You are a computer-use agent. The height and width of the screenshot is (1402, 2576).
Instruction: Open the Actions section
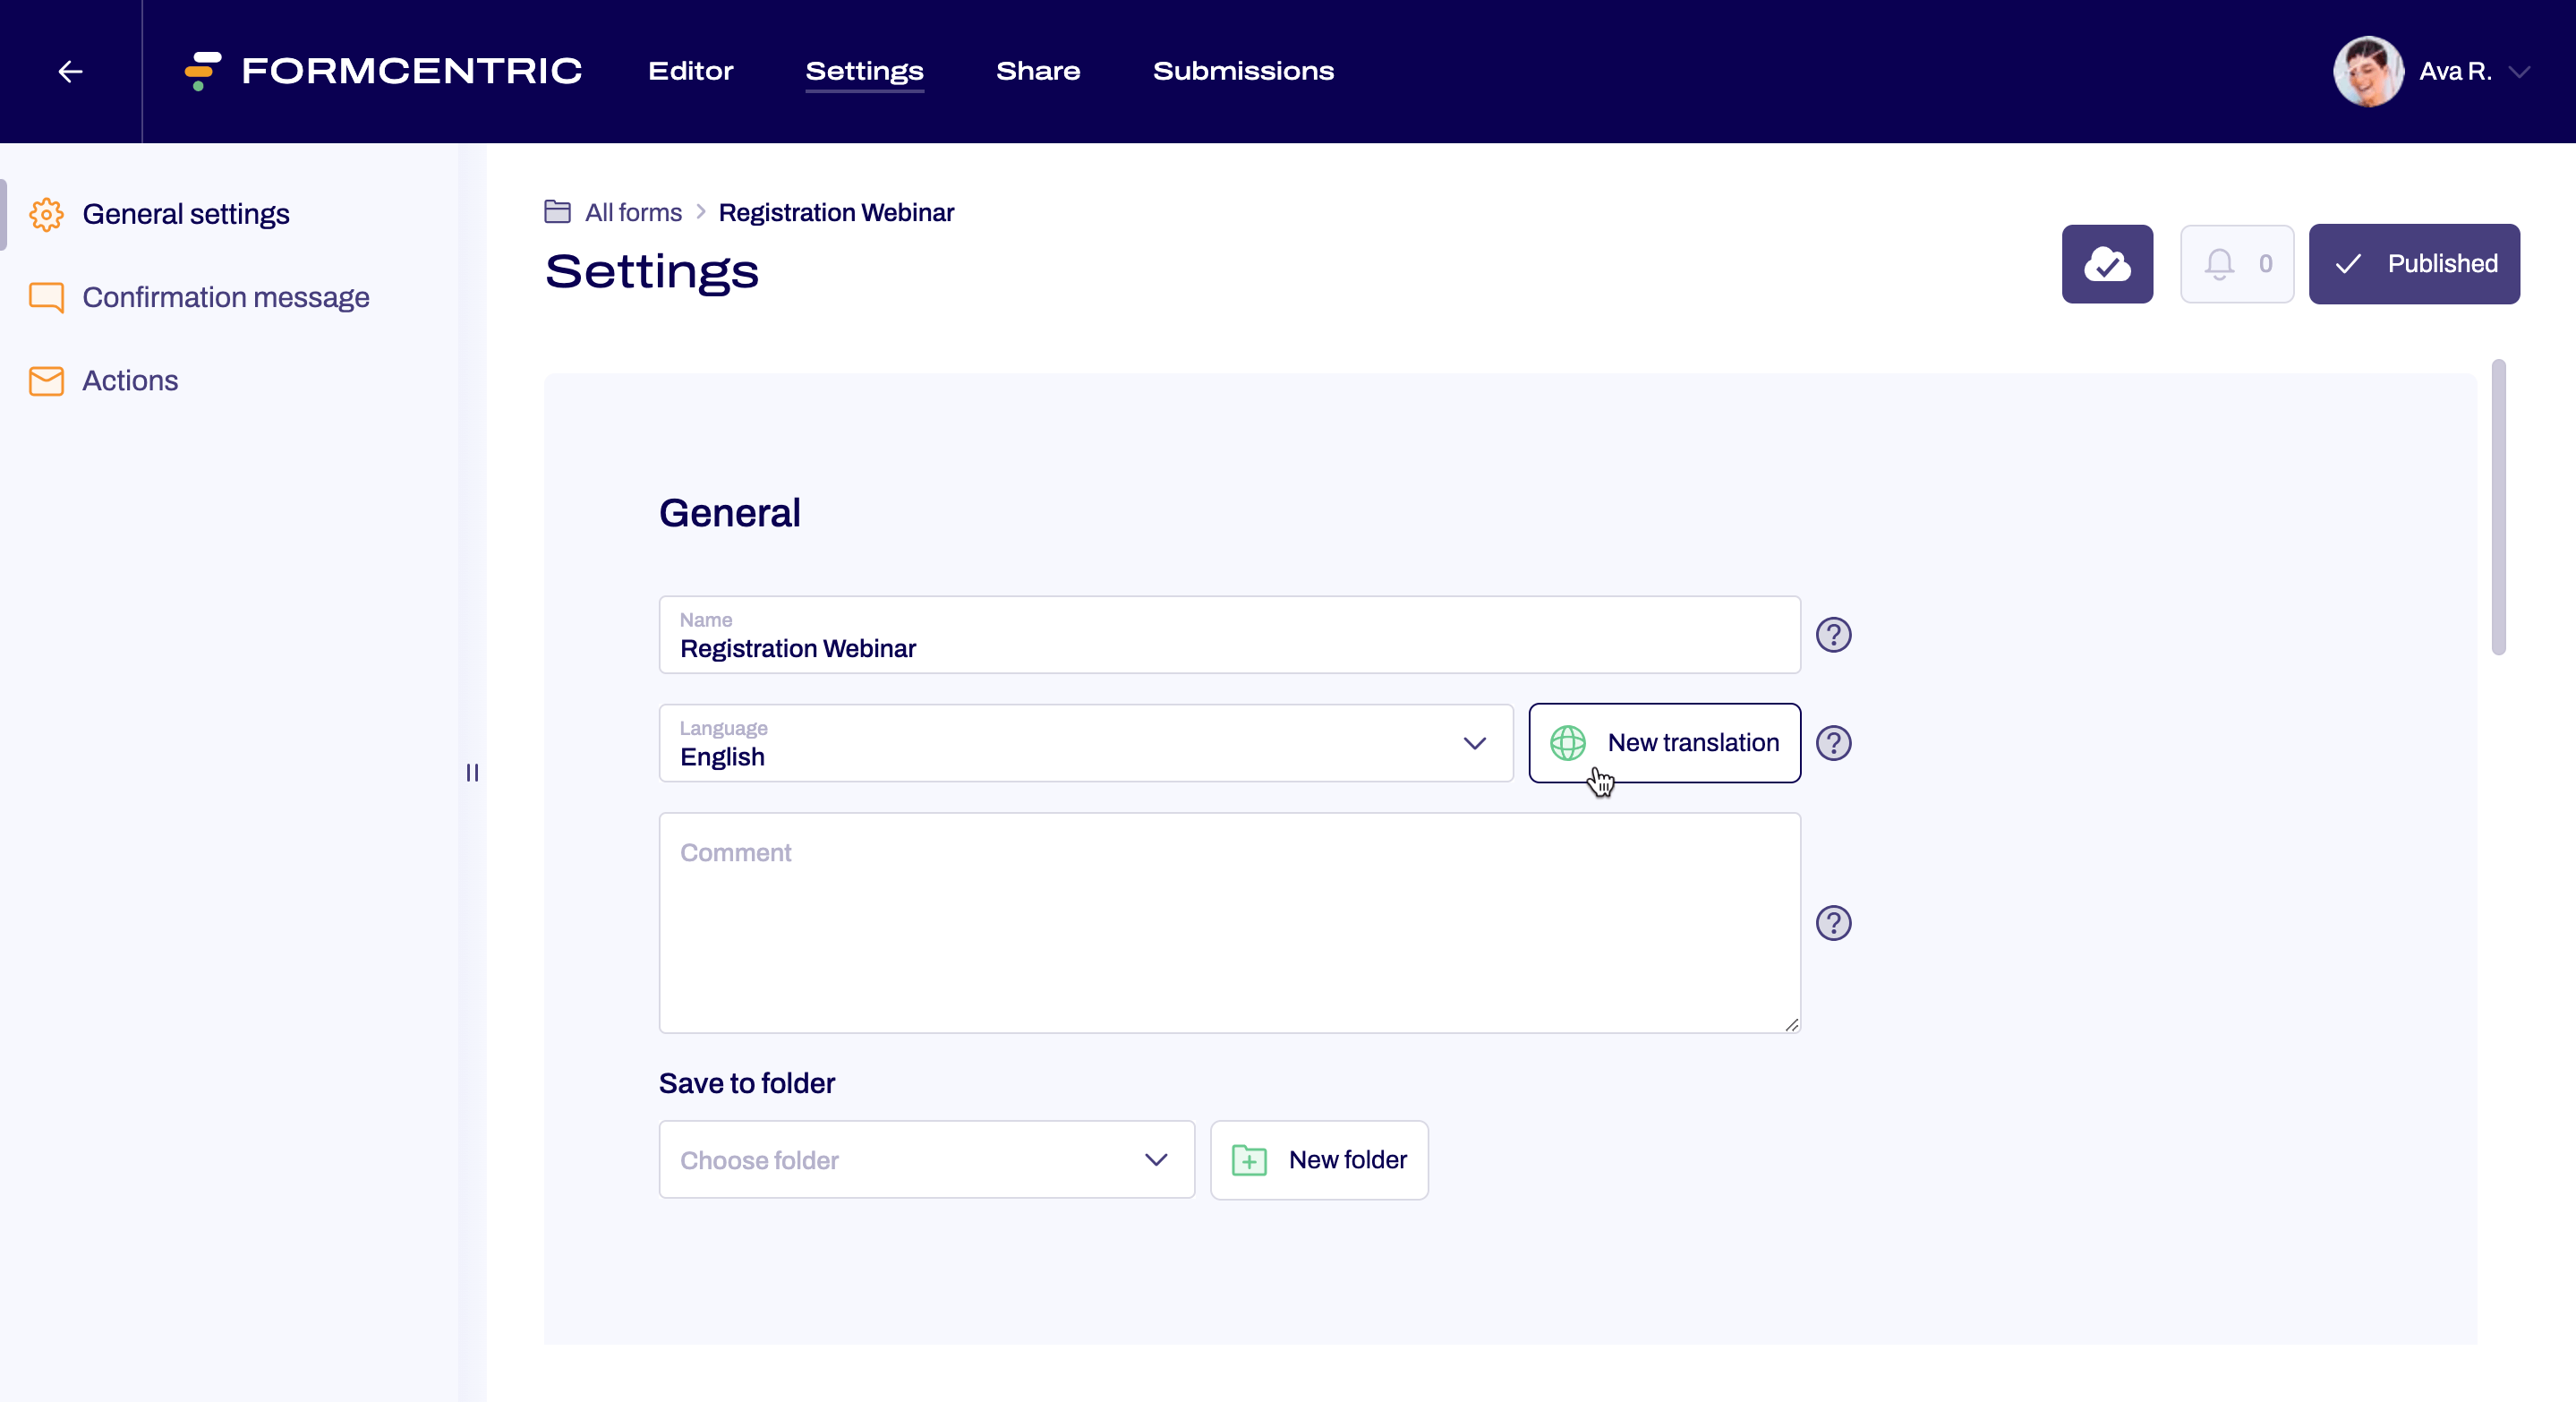pyautogui.click(x=130, y=380)
